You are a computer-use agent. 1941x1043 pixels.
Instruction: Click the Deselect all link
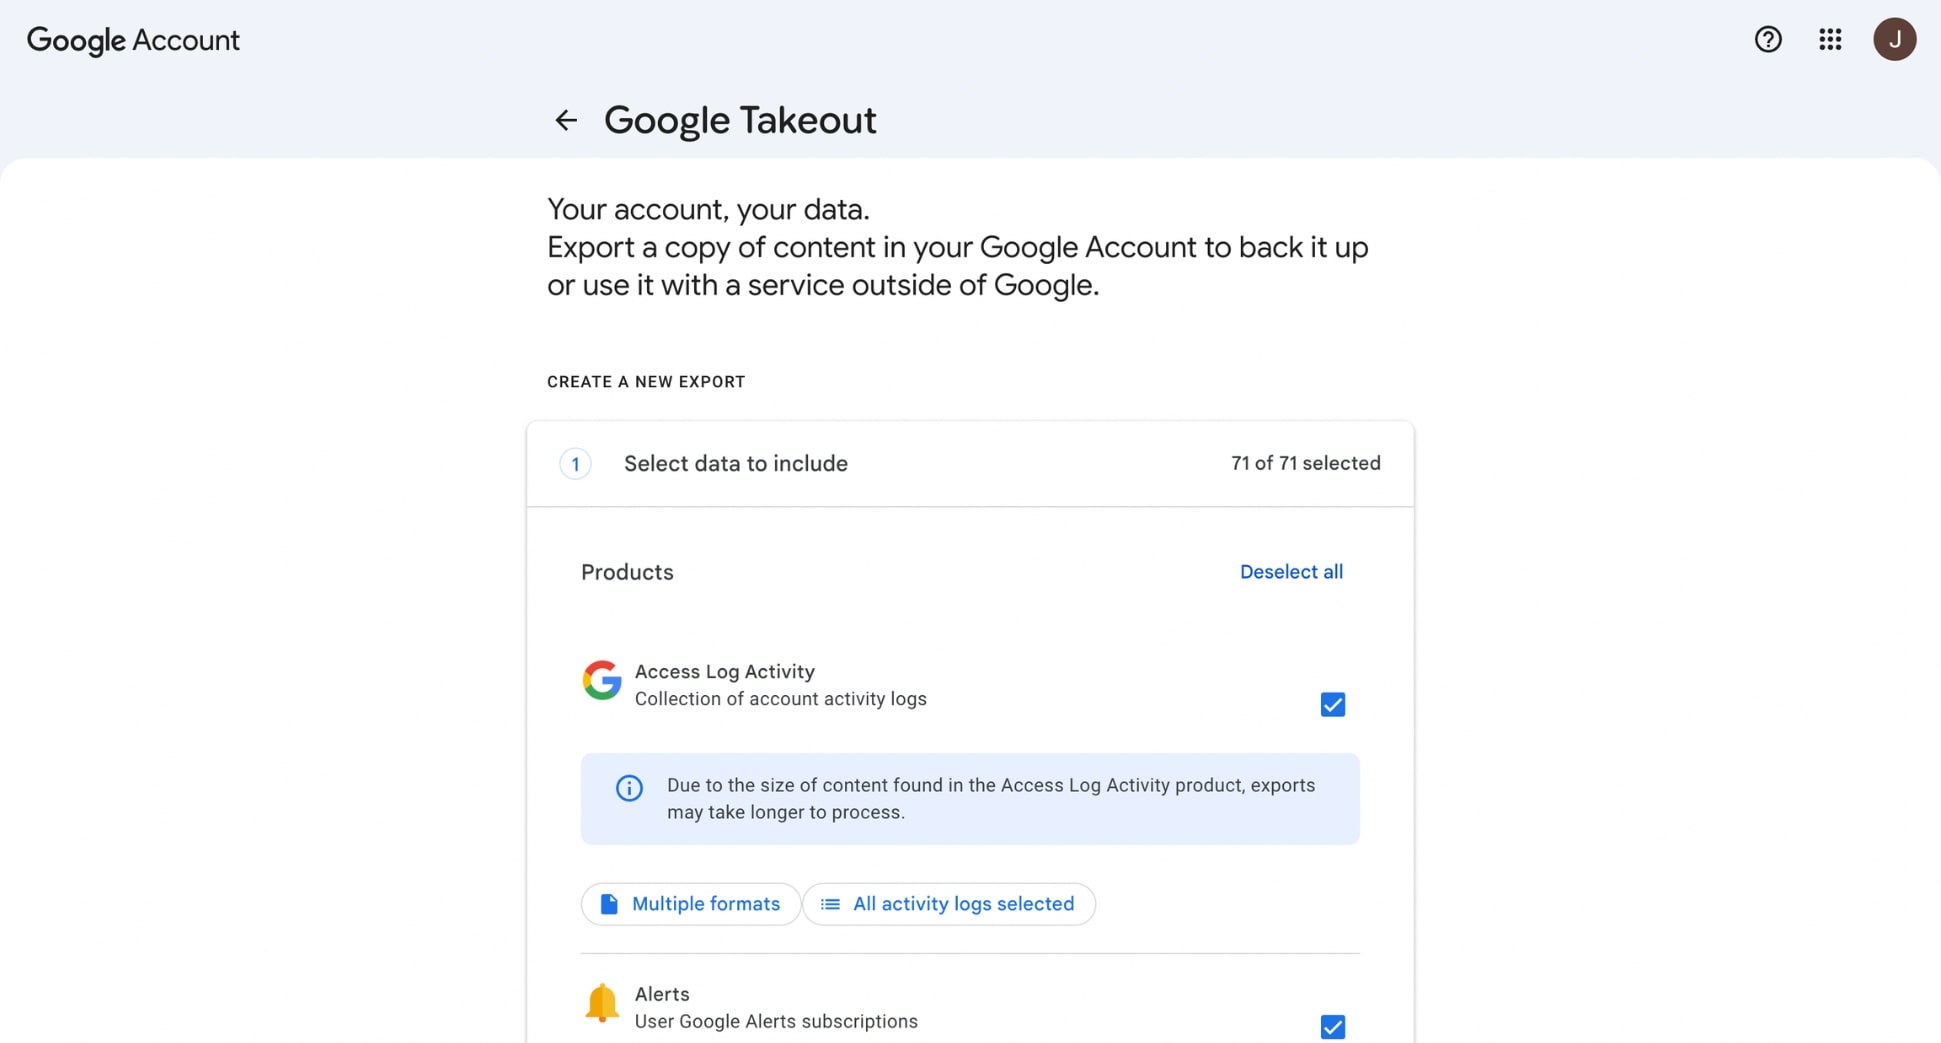click(1291, 571)
